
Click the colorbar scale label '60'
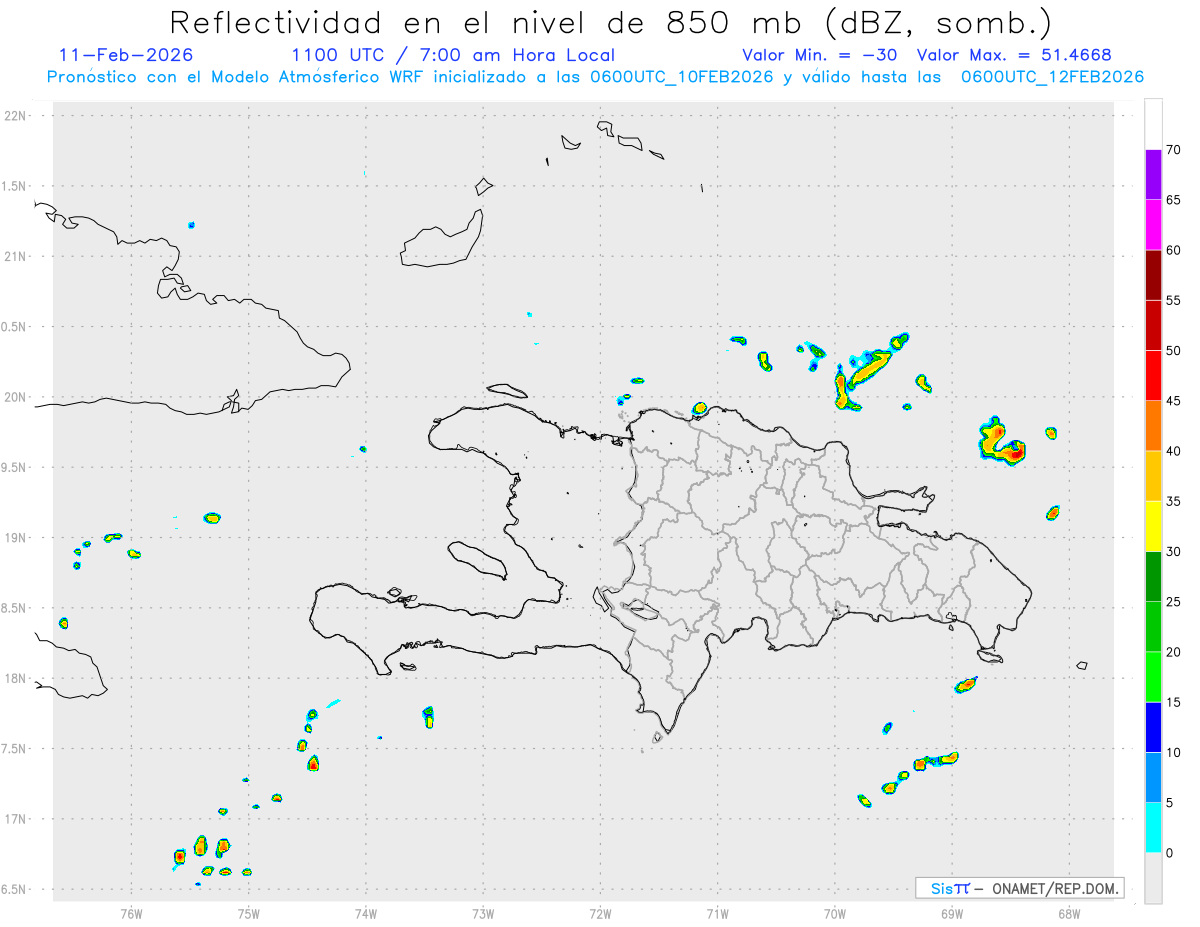[1174, 250]
